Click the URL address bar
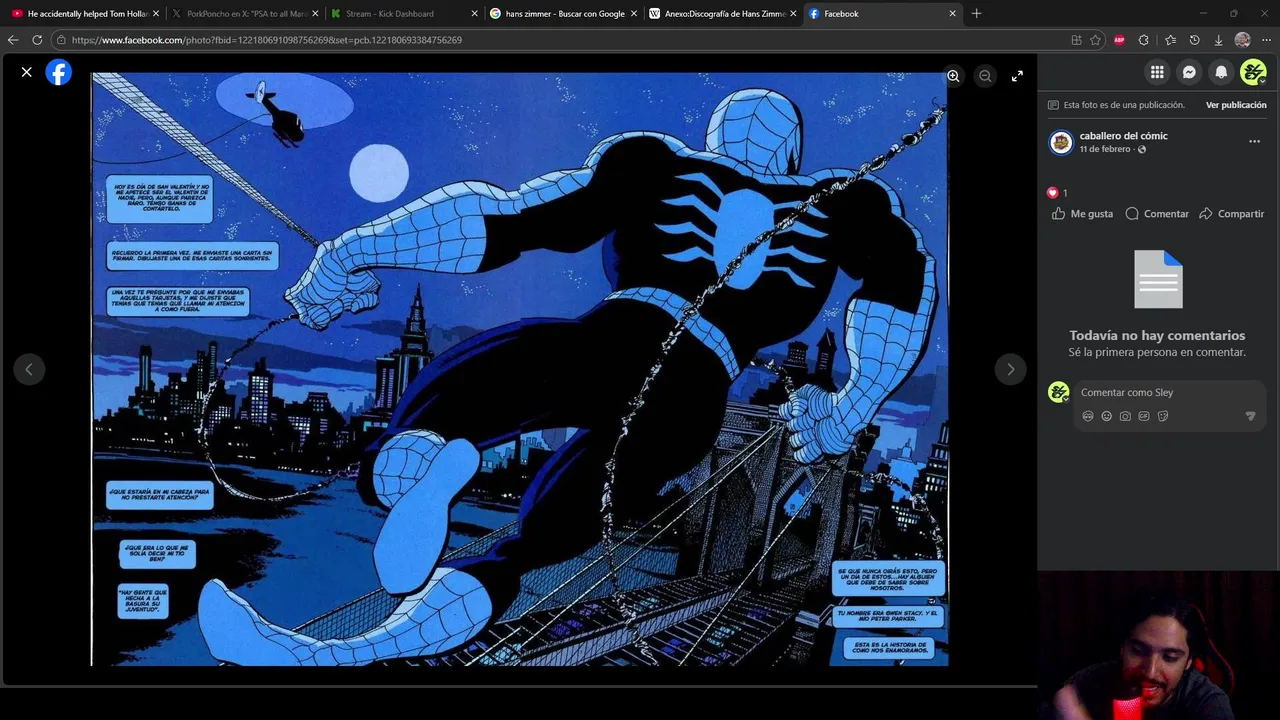The width and height of the screenshot is (1280, 720). (560, 40)
